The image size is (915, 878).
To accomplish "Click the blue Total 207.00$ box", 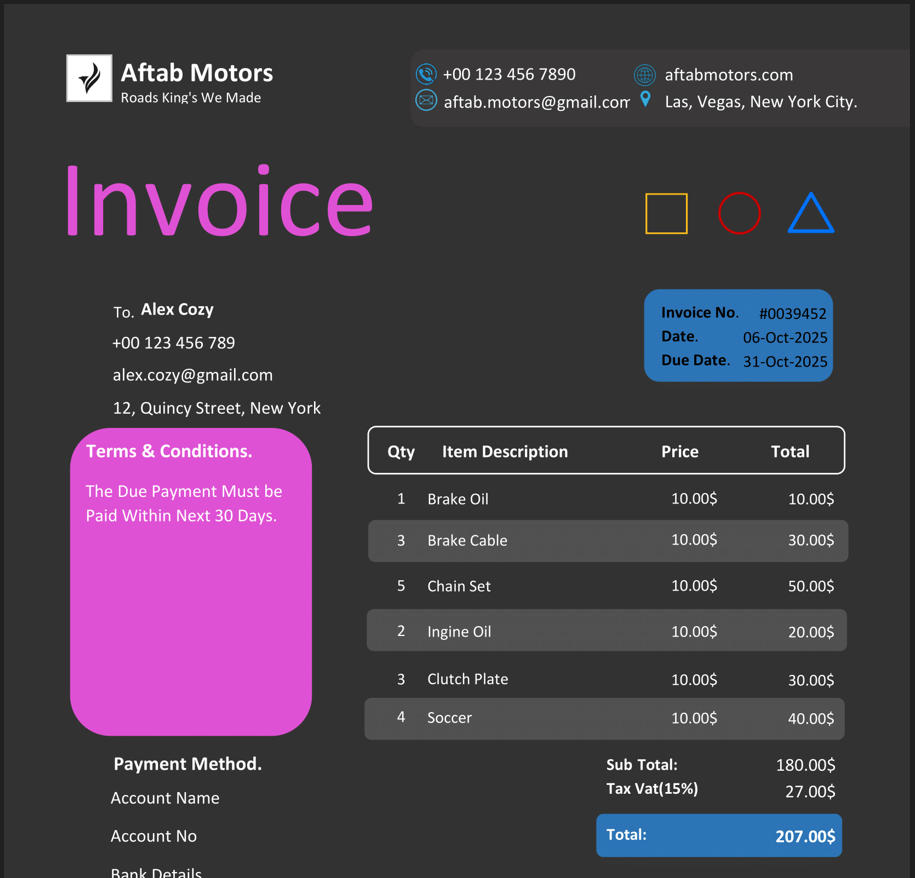I will click(718, 836).
